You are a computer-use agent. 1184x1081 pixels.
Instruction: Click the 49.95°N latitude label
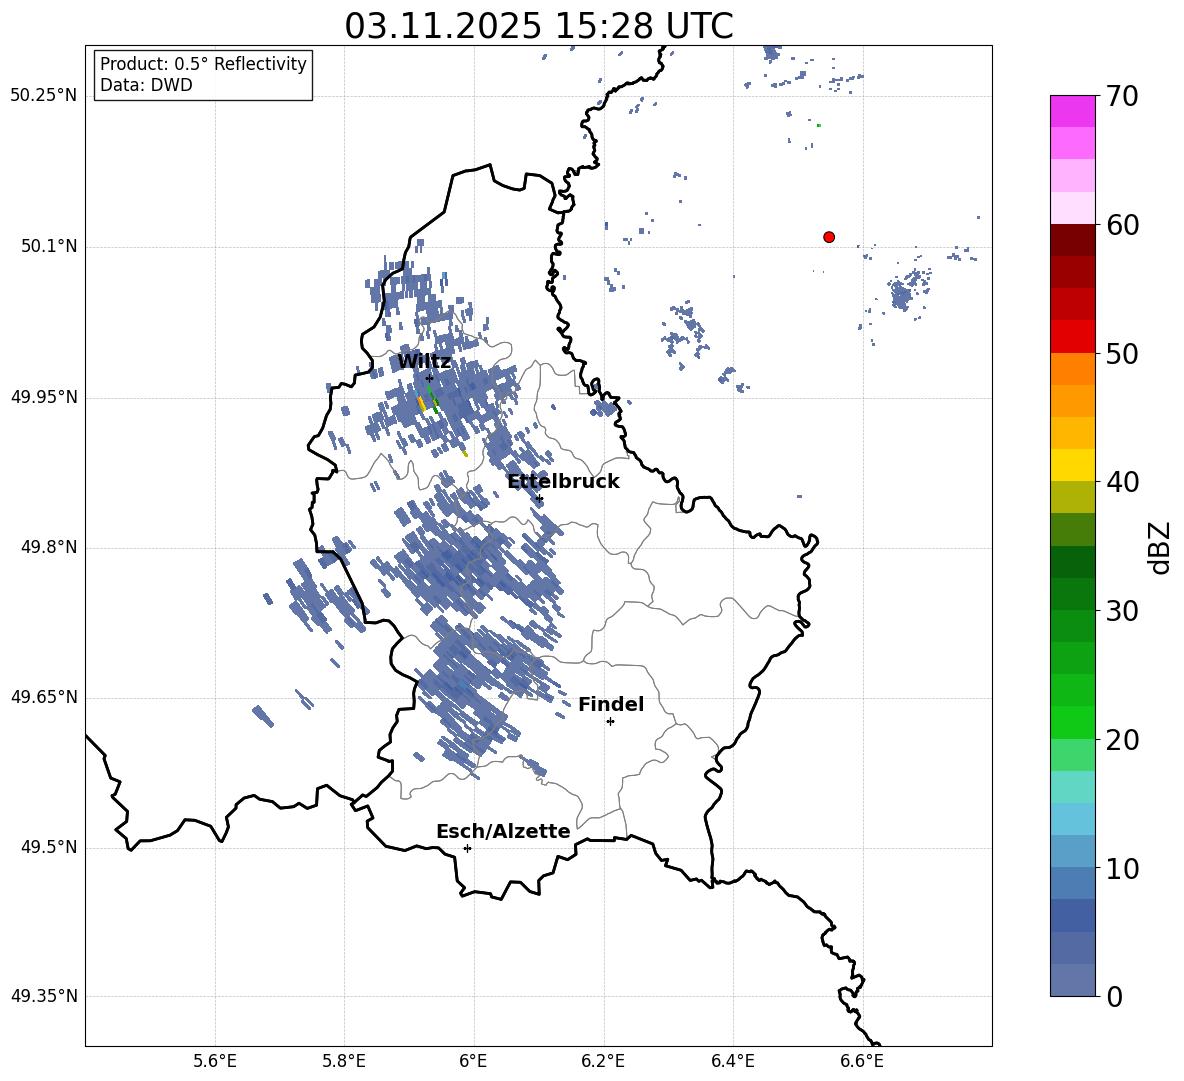point(44,397)
